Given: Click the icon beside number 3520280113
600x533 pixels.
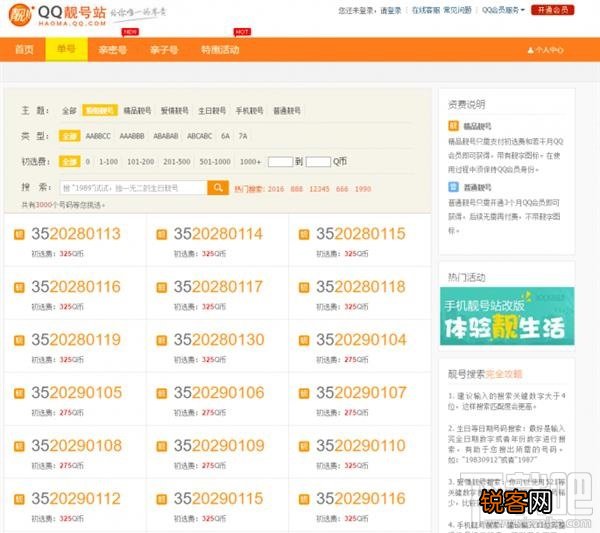Looking at the screenshot, I should (x=19, y=234).
